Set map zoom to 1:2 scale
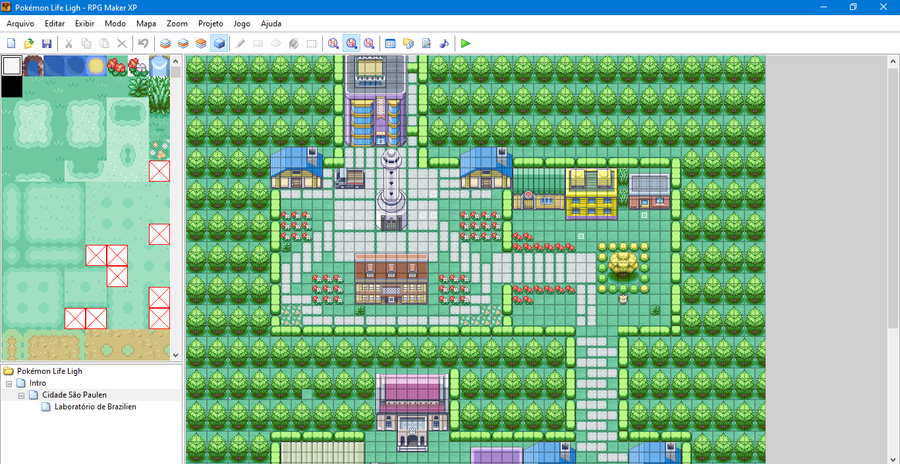This screenshot has width=900, height=464. coord(351,43)
